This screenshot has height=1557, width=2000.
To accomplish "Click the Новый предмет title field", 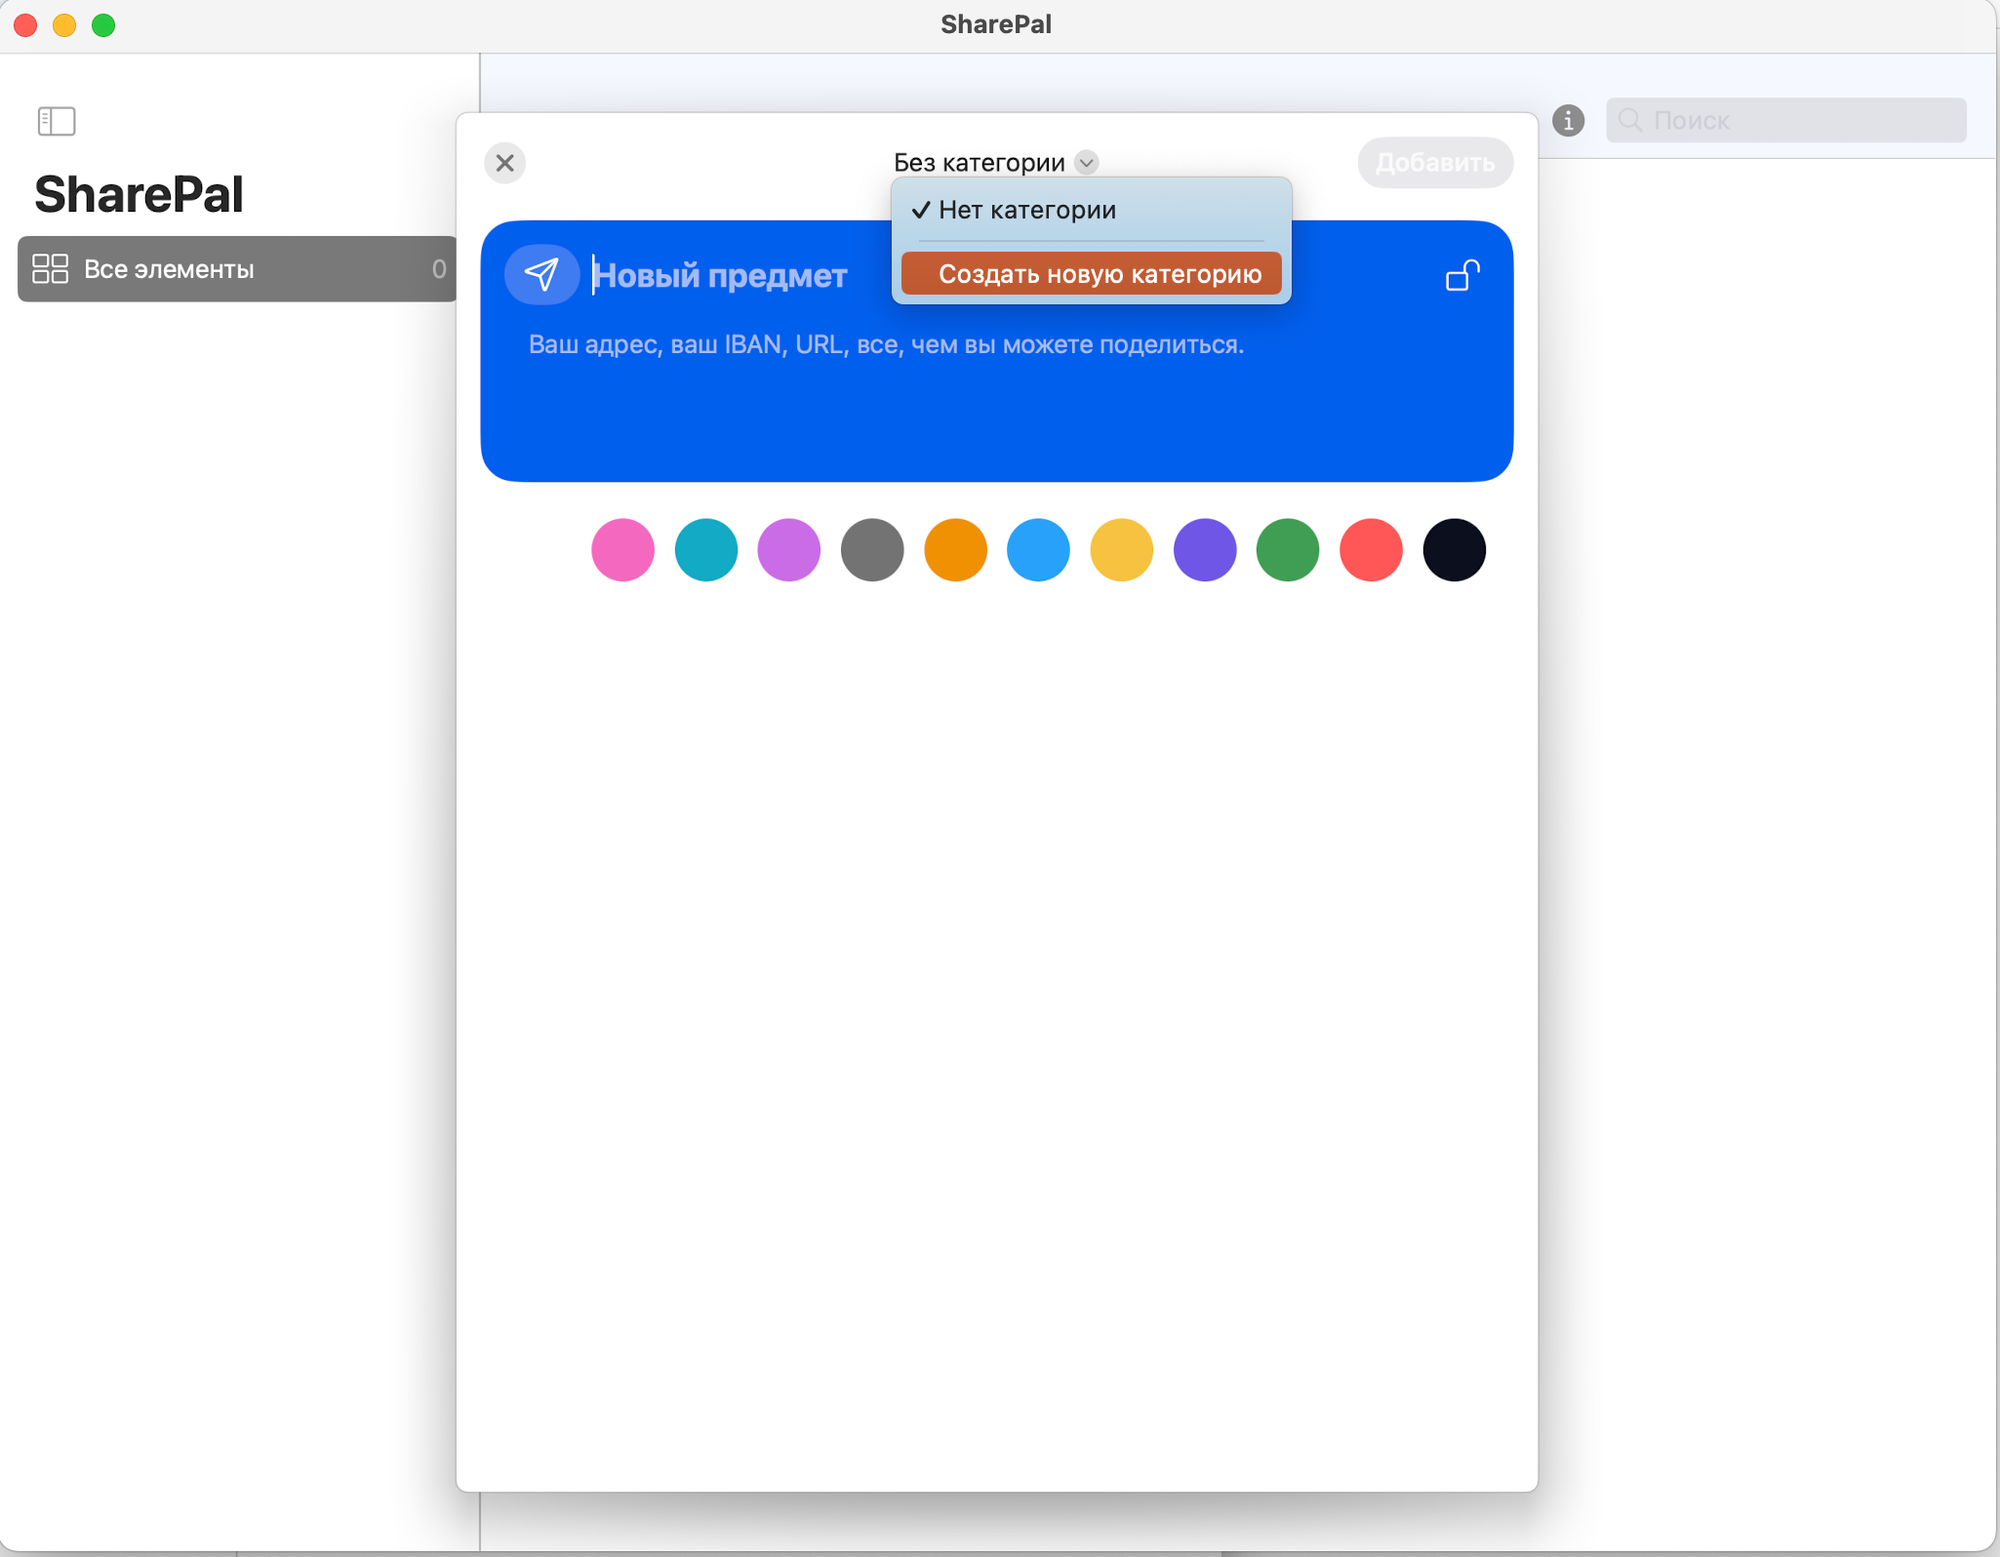I will [x=720, y=275].
